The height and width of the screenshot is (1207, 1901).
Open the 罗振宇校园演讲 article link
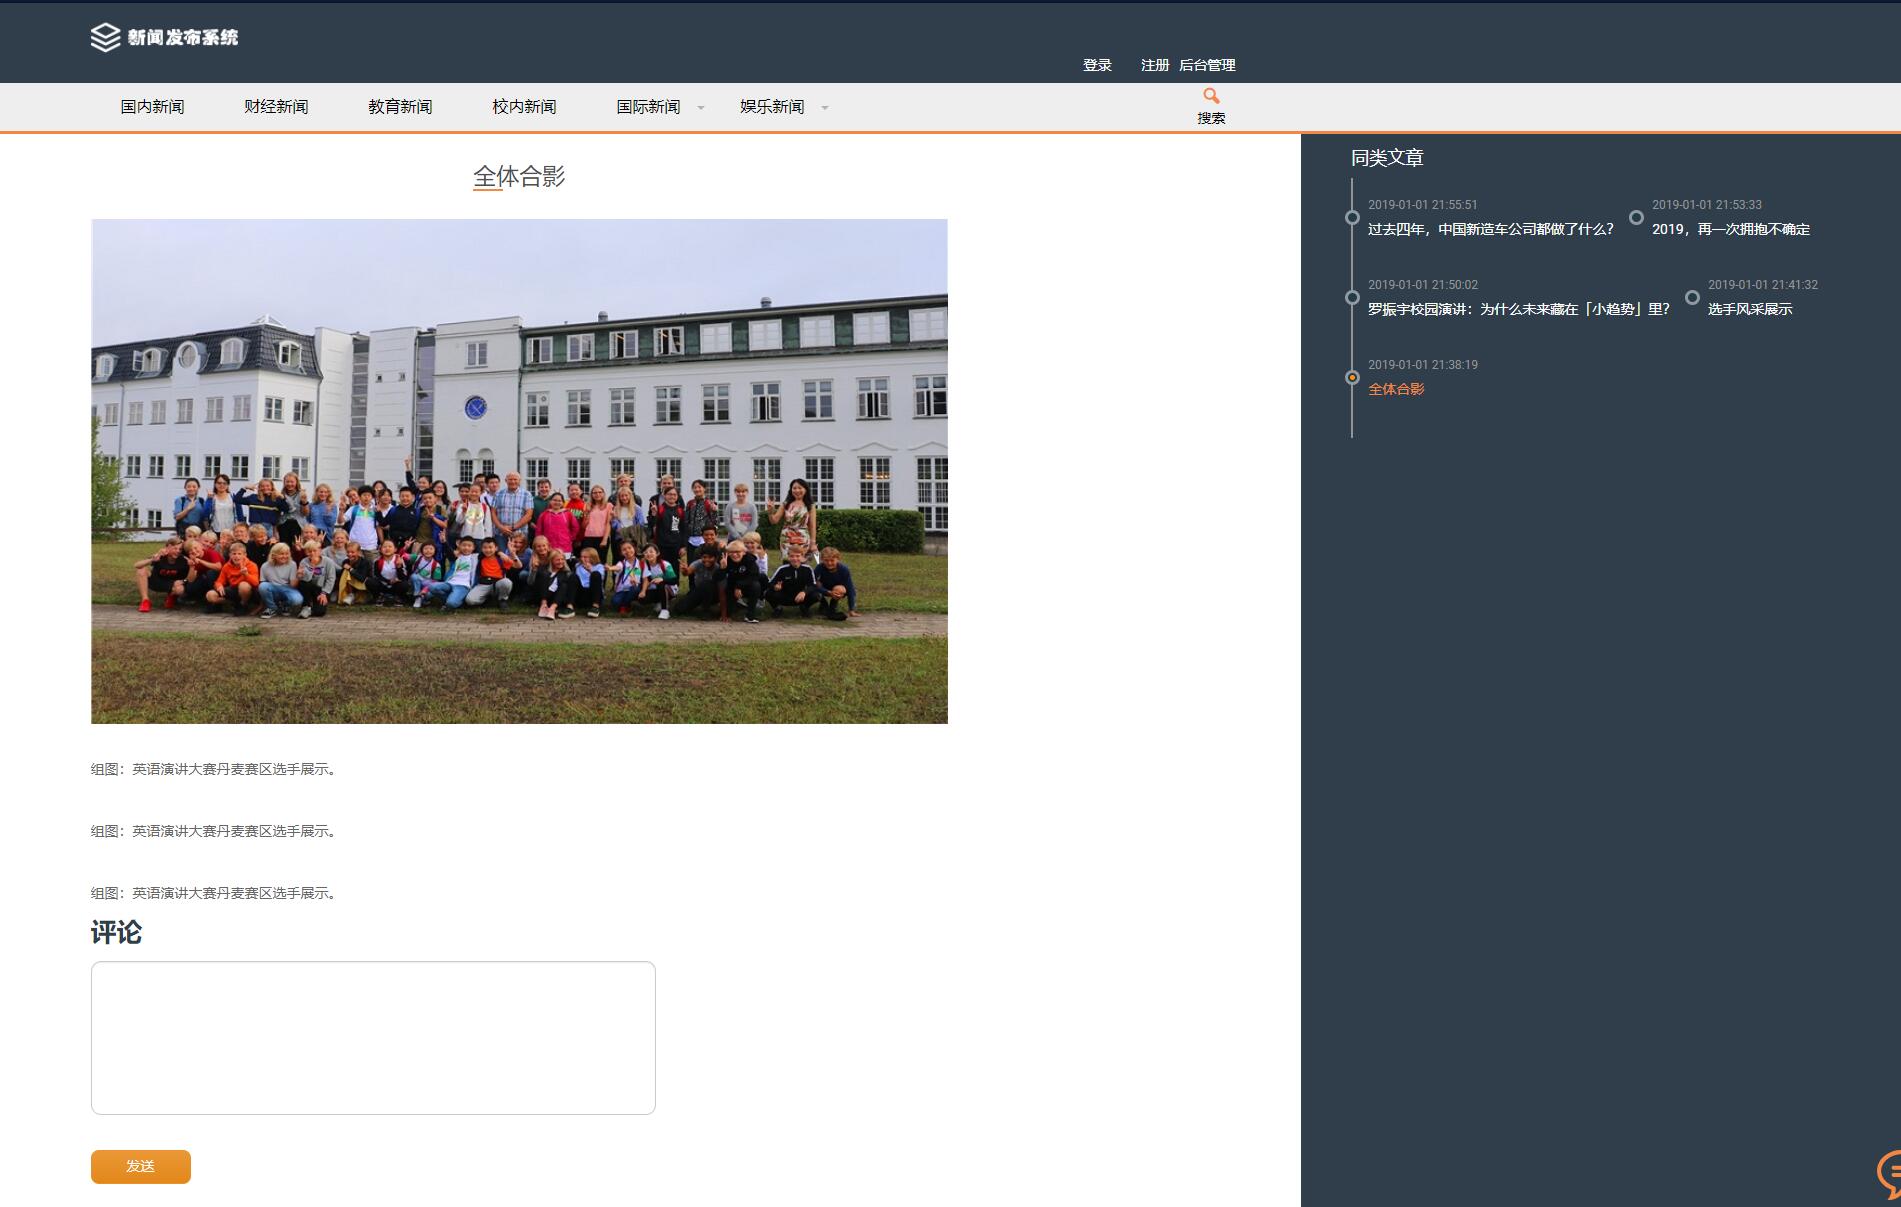[1518, 309]
